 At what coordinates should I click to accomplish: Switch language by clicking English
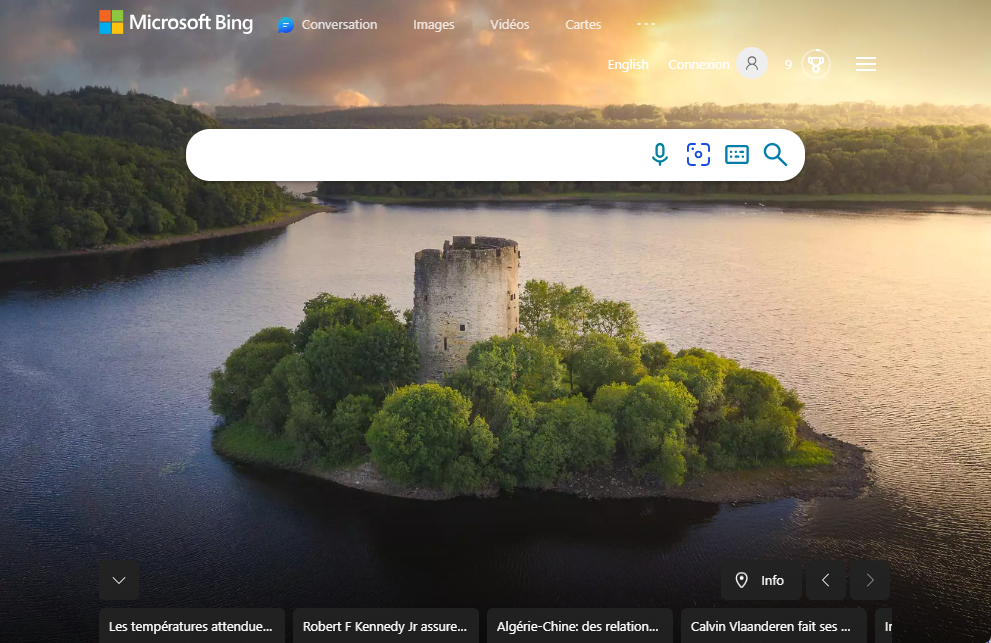click(x=628, y=64)
